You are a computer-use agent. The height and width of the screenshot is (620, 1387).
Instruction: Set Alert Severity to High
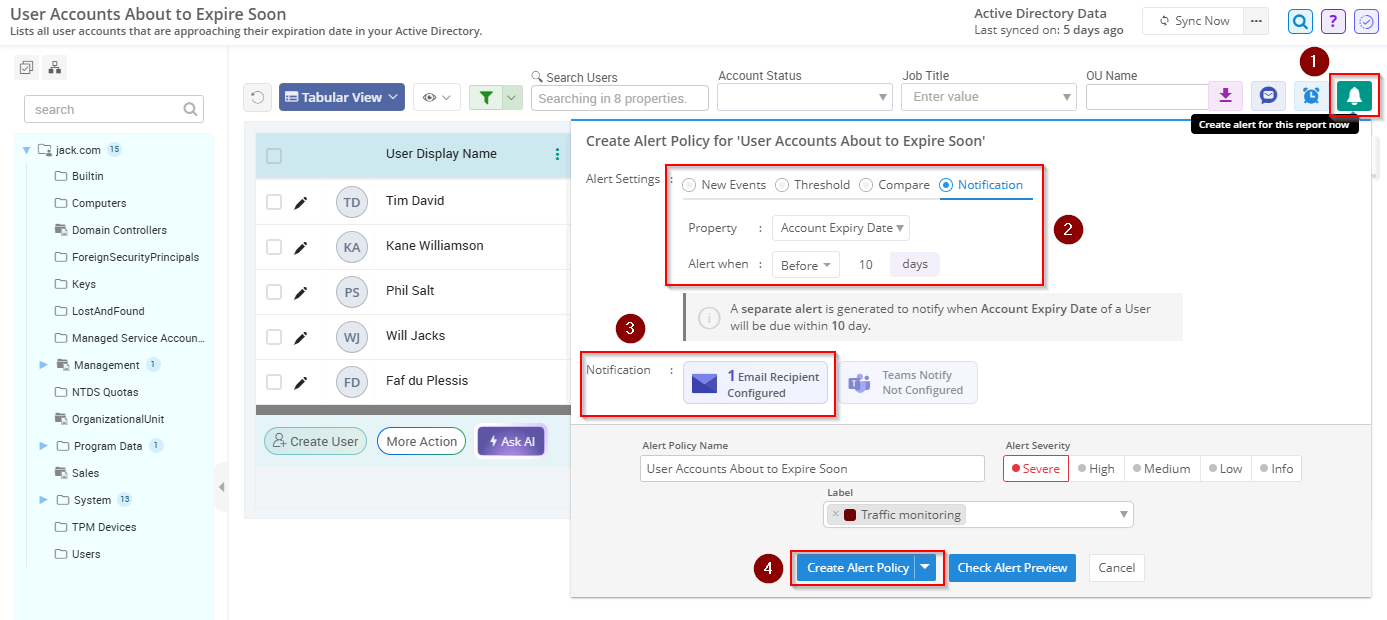coord(1097,467)
